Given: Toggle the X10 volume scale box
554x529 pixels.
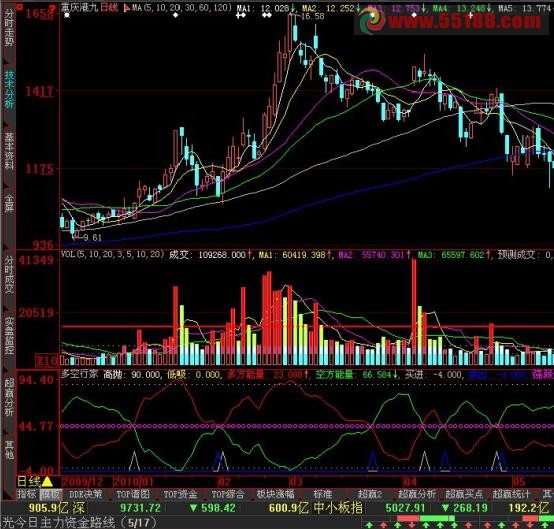Looking at the screenshot, I should (46, 360).
